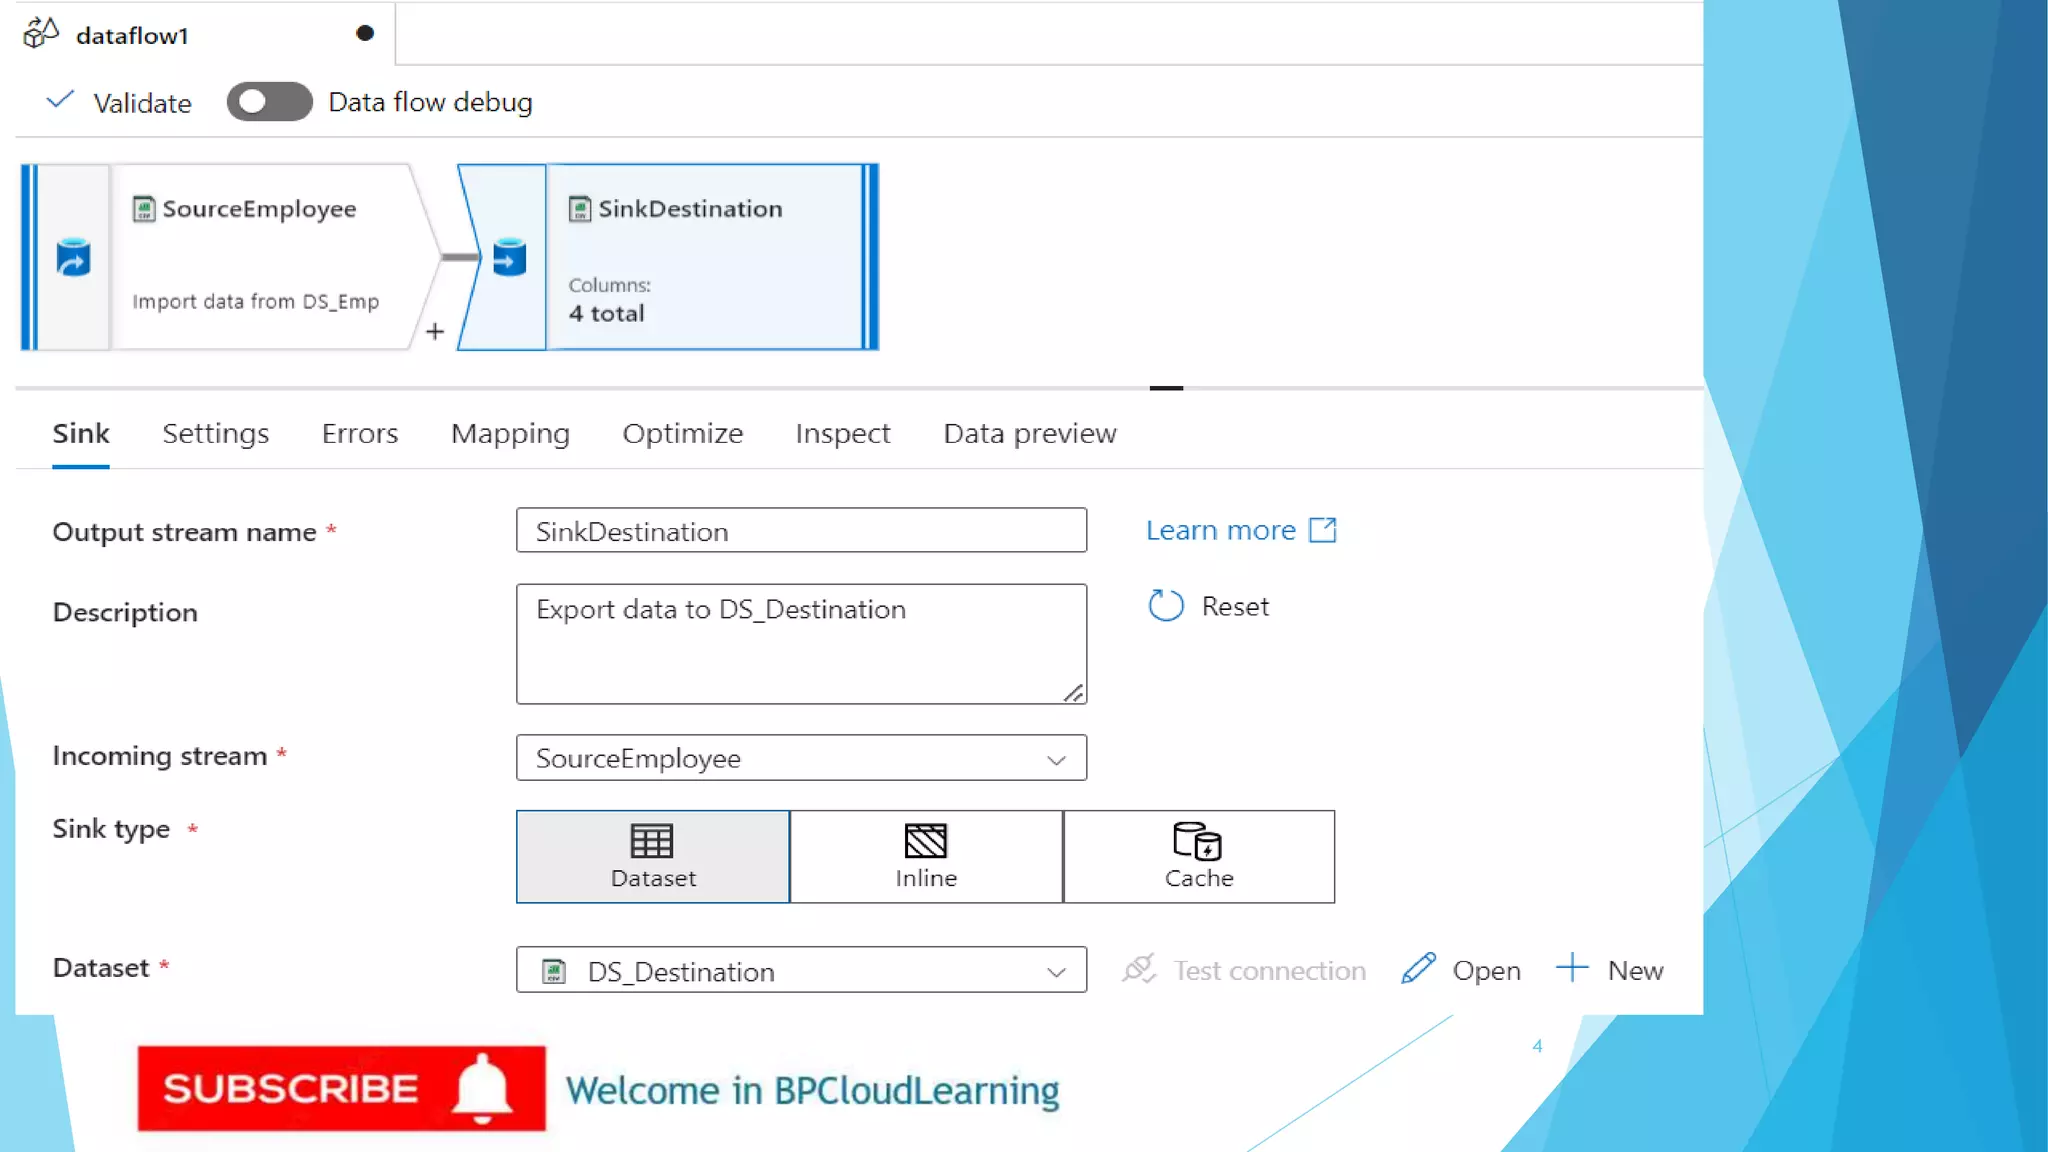
Task: Switch to the Mapping tab
Action: tap(510, 434)
